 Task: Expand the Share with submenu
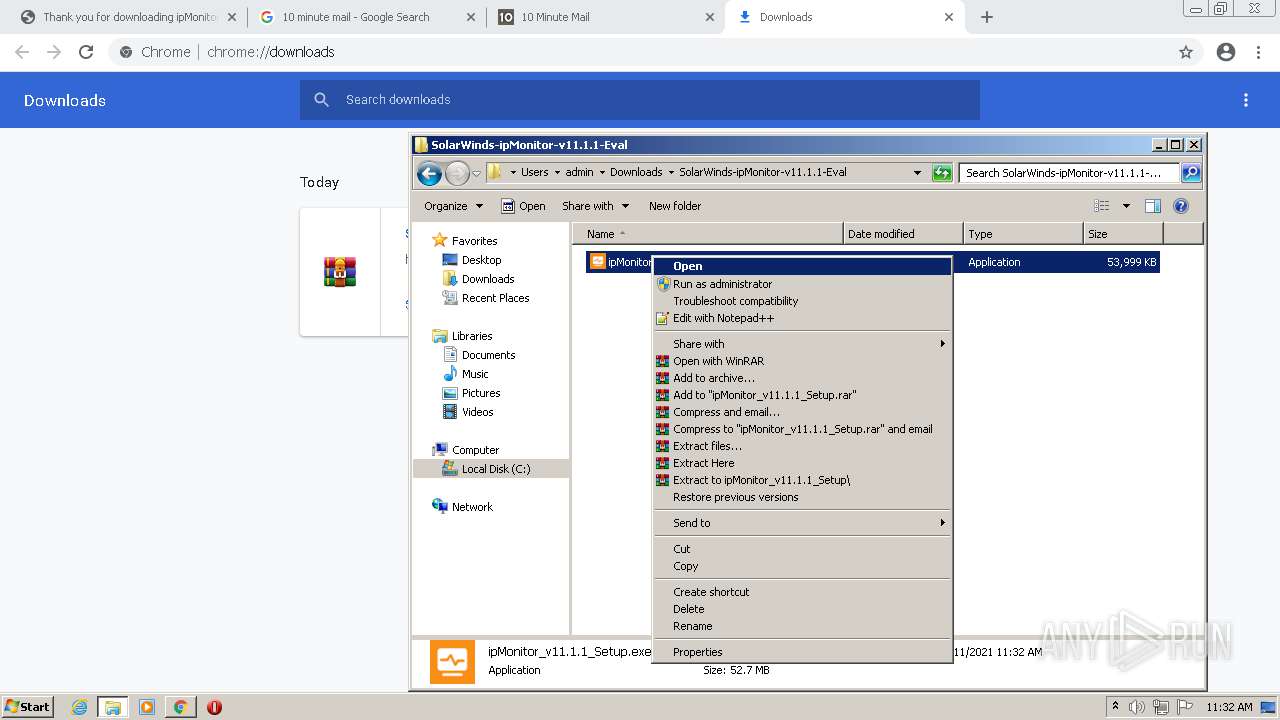tap(802, 344)
